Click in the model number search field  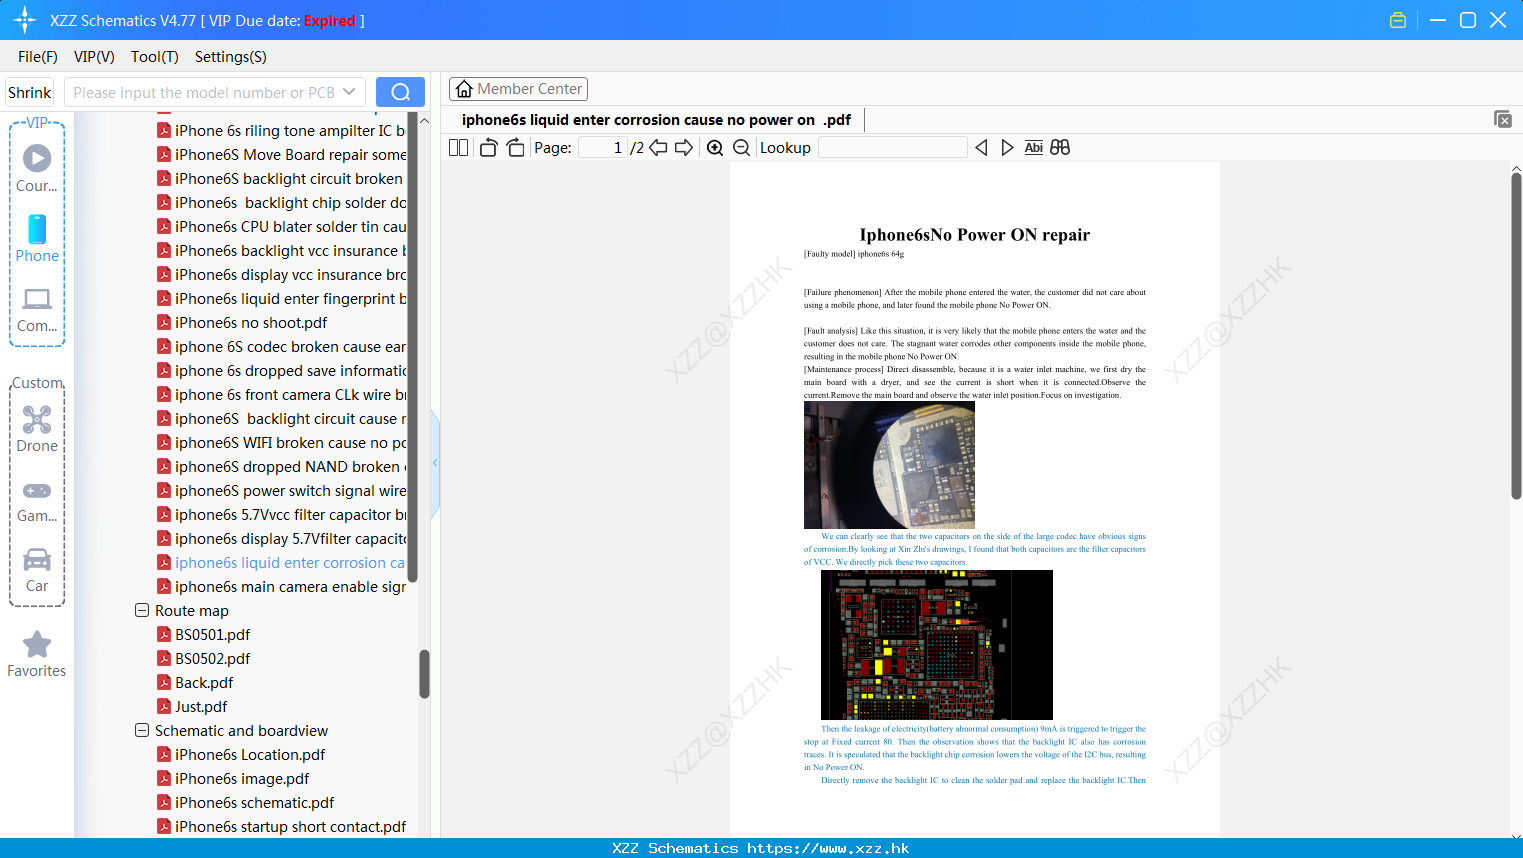(x=204, y=92)
